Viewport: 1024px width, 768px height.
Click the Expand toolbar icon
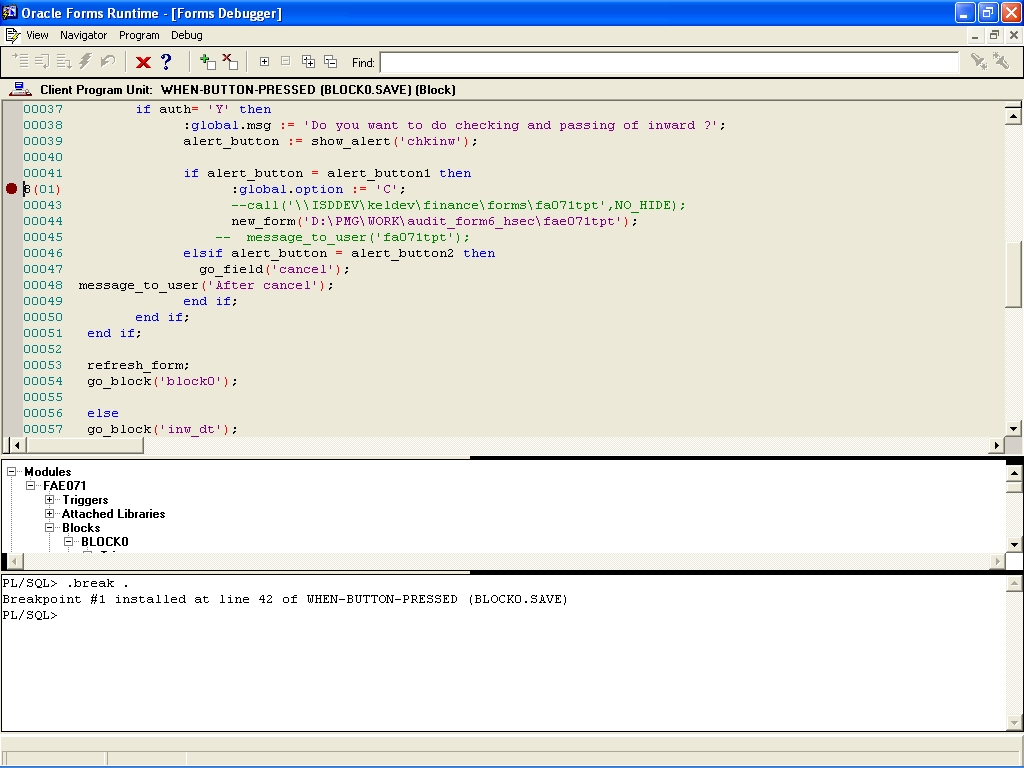pyautogui.click(x=264, y=62)
